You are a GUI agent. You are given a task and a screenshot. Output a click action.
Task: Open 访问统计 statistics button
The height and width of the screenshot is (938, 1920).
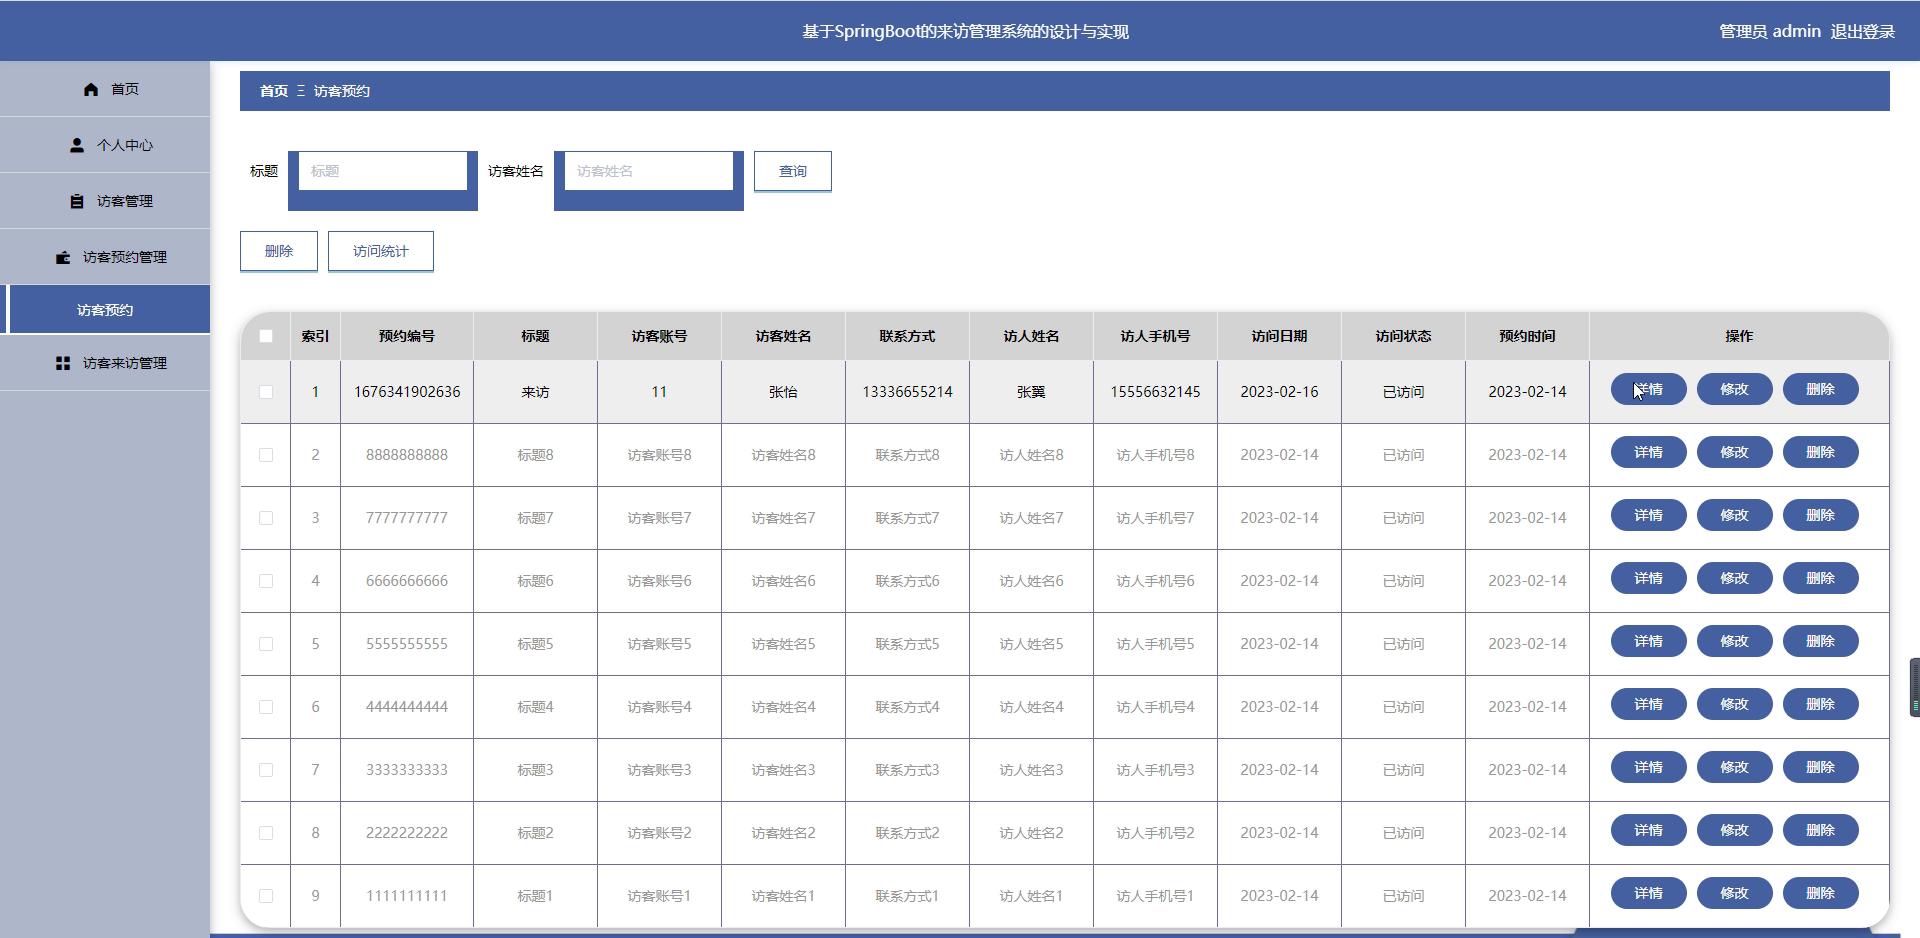(381, 251)
